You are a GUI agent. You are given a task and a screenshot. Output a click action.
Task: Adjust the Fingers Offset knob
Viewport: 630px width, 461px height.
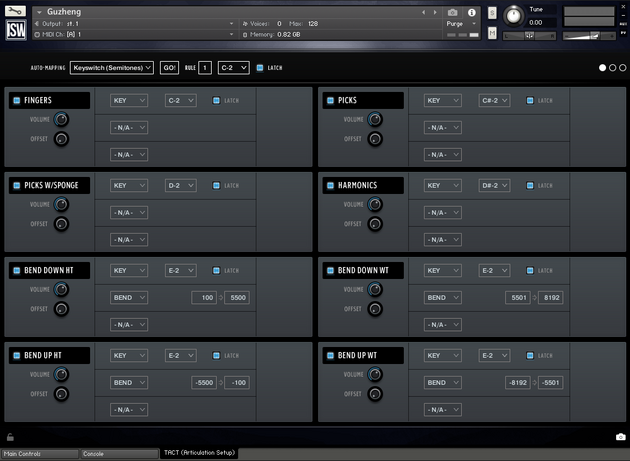click(x=61, y=139)
